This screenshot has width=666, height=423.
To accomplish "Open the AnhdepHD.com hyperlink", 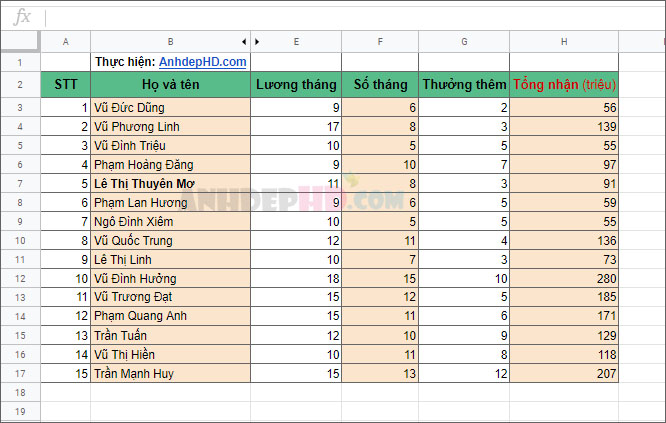I will 203,62.
